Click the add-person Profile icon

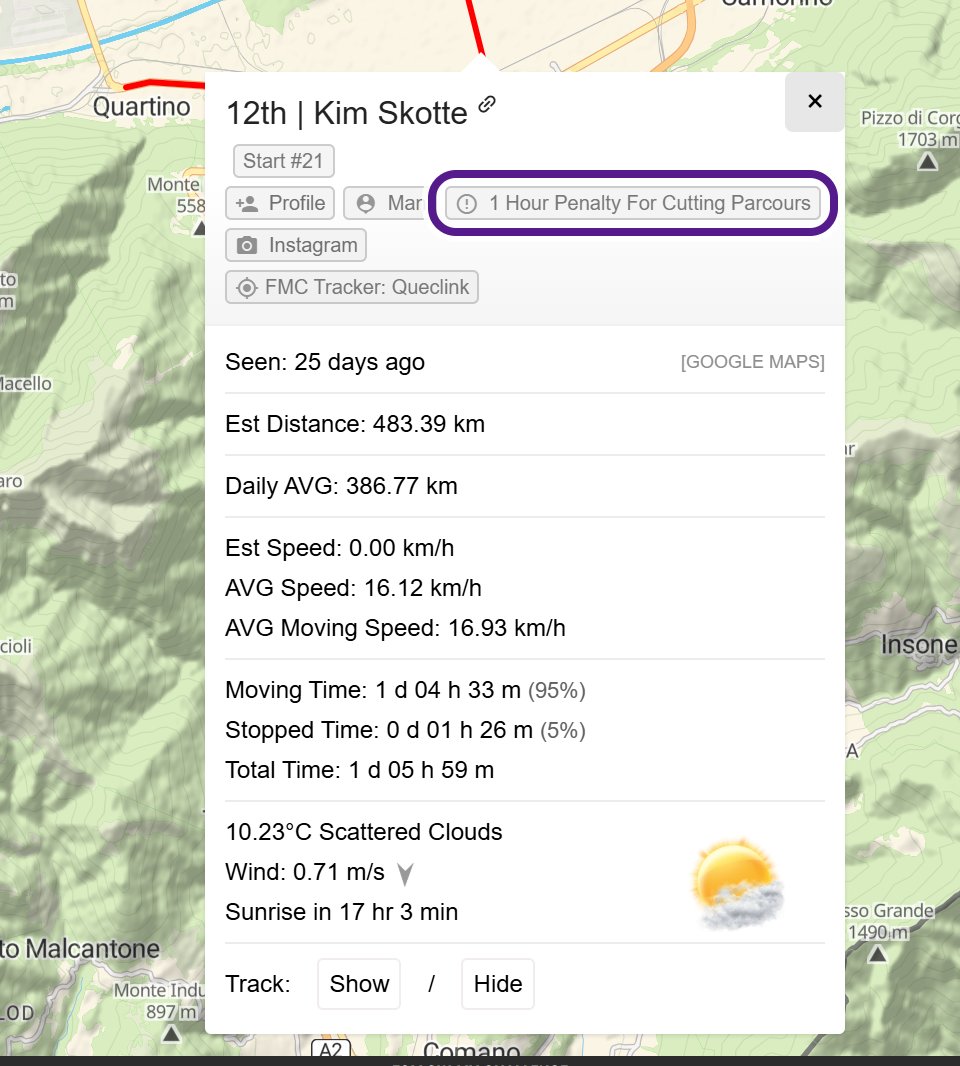247,203
